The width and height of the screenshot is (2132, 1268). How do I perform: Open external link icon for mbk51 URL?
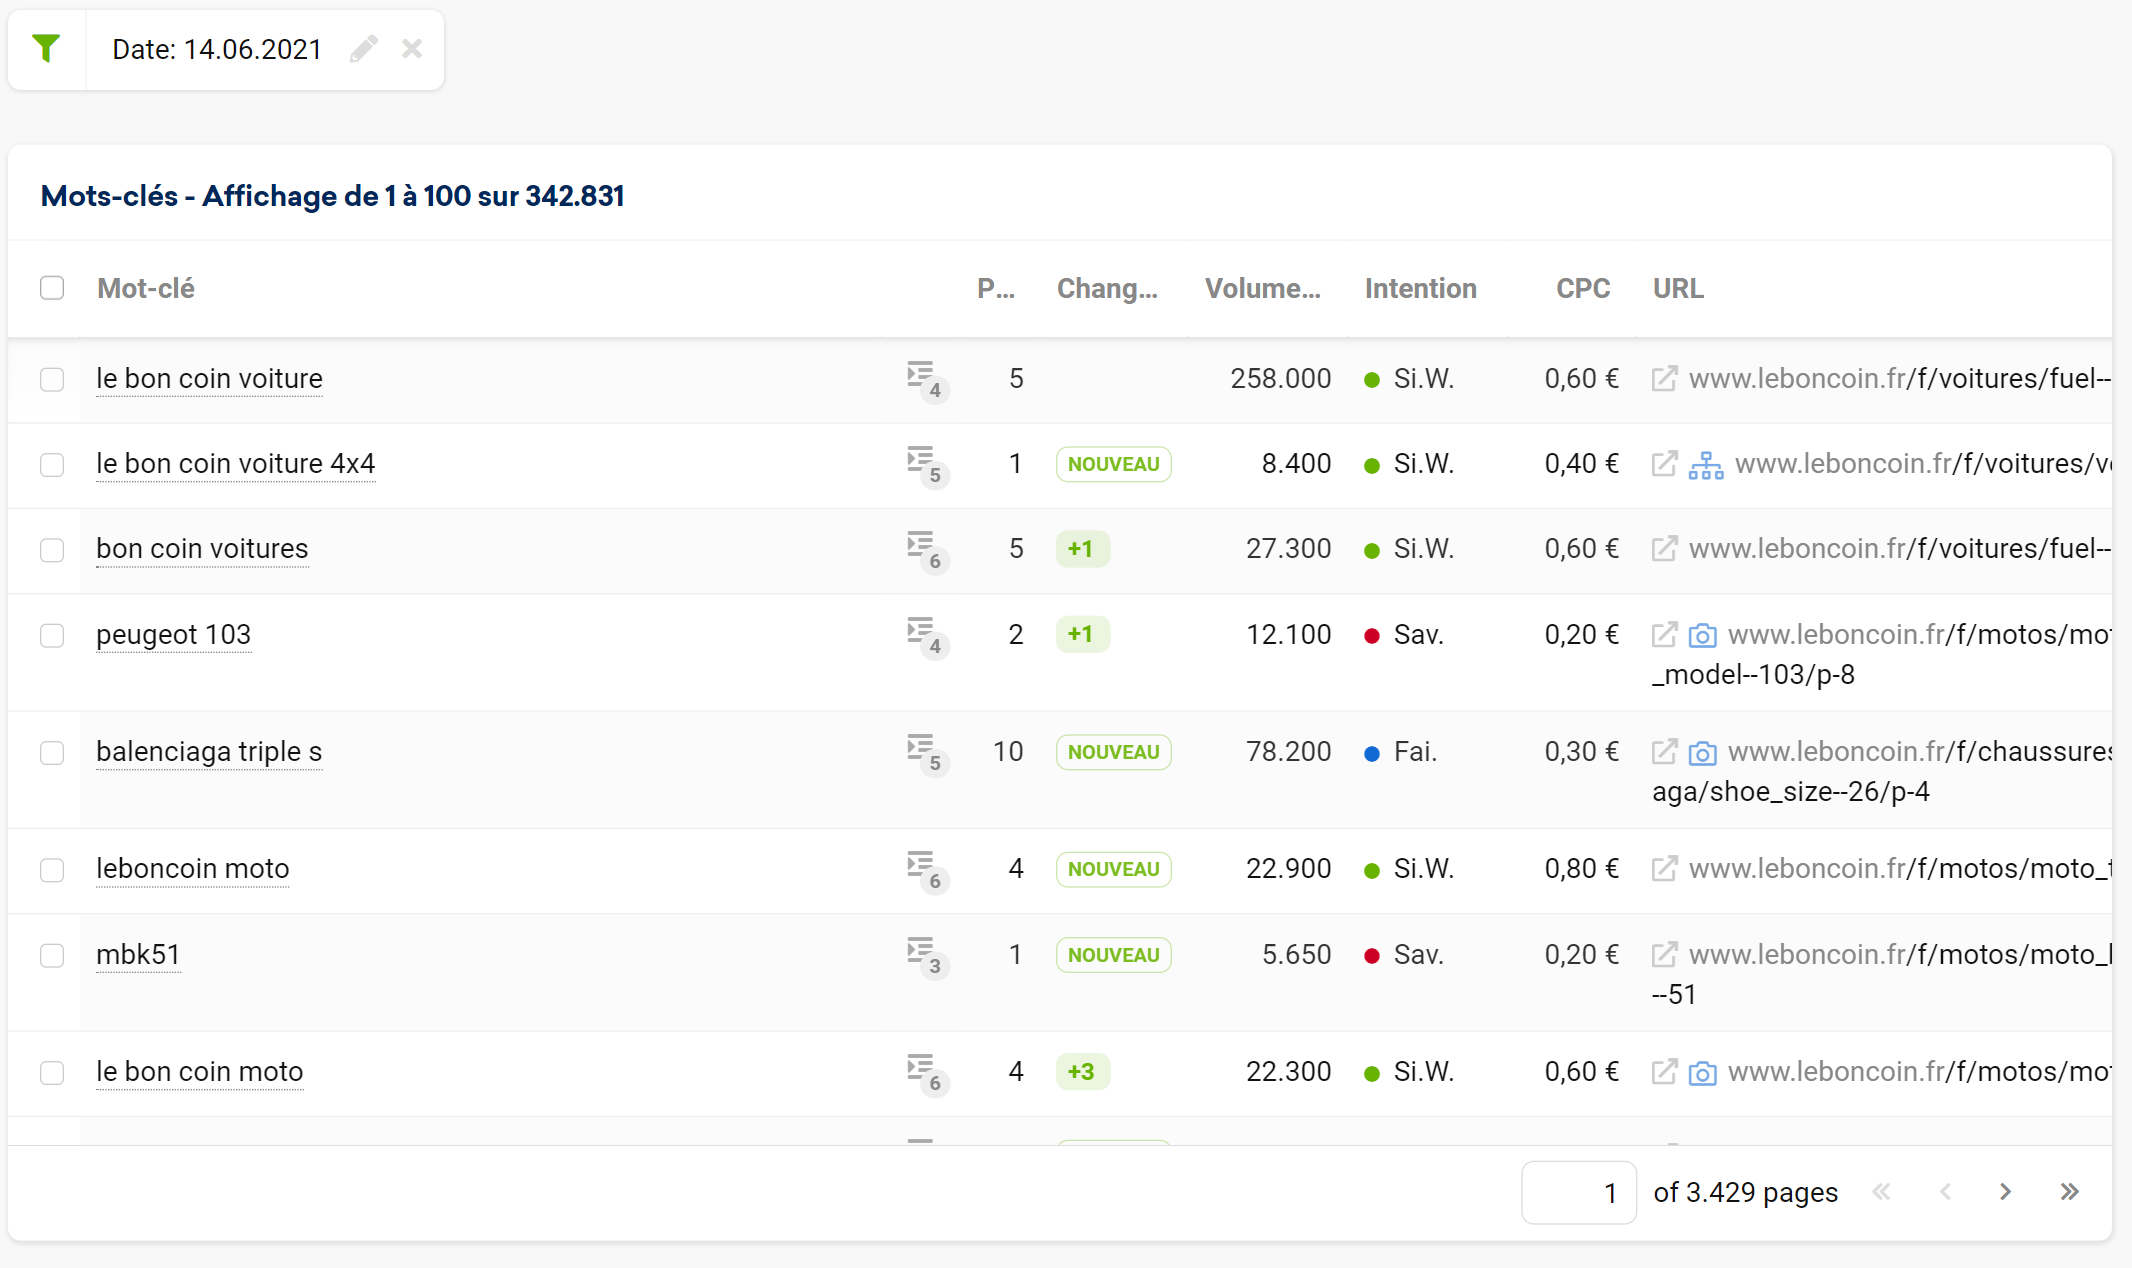pos(1664,955)
